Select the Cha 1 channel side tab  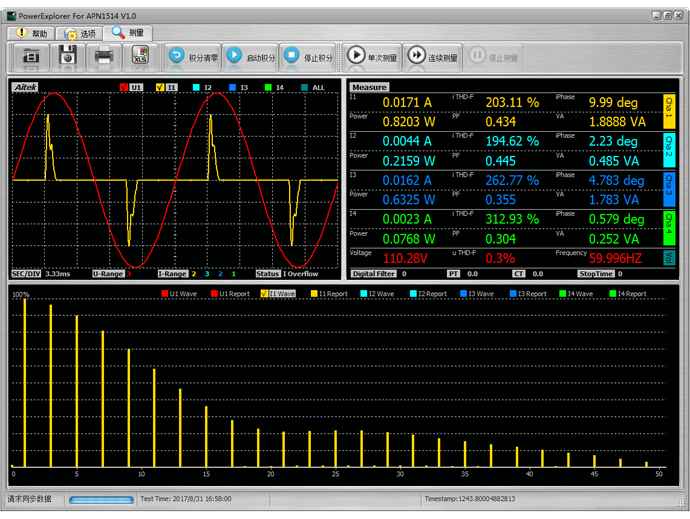pyautogui.click(x=670, y=111)
